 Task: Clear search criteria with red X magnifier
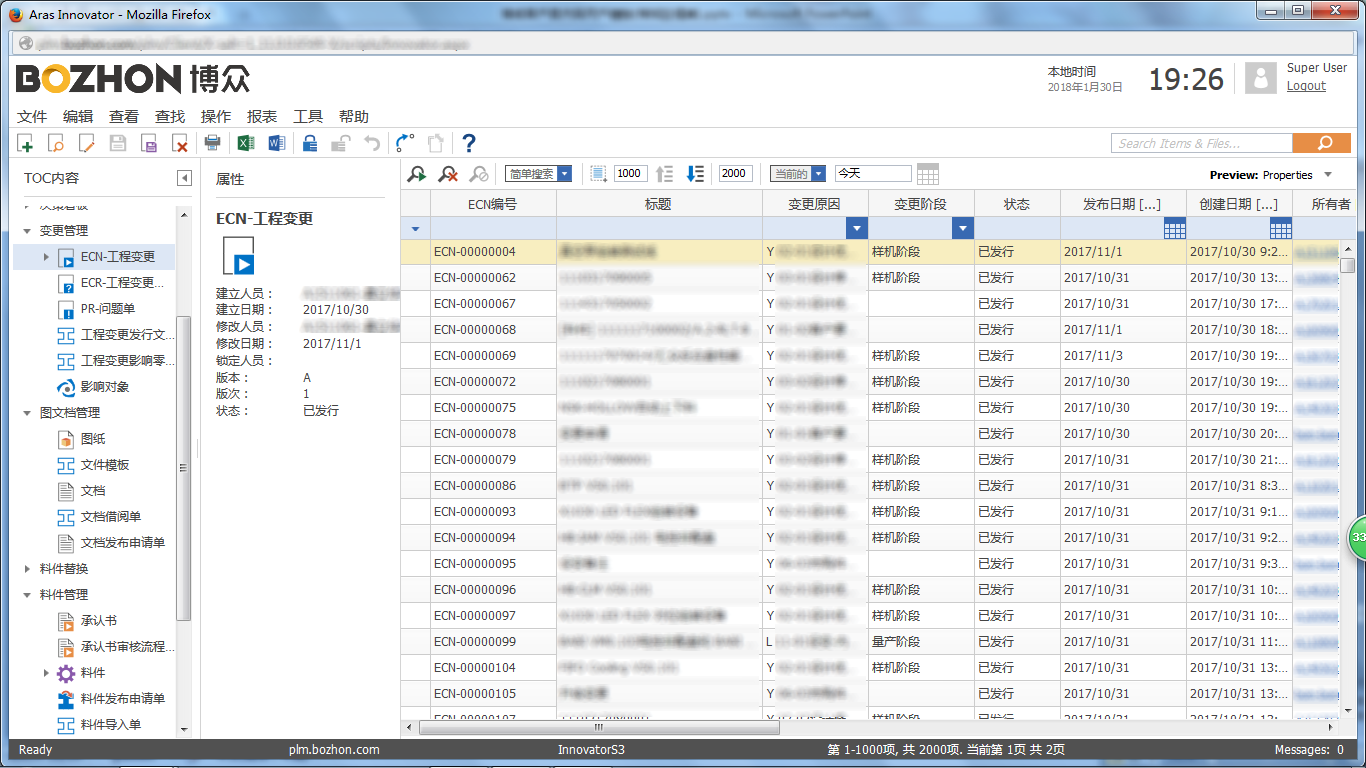[x=448, y=174]
